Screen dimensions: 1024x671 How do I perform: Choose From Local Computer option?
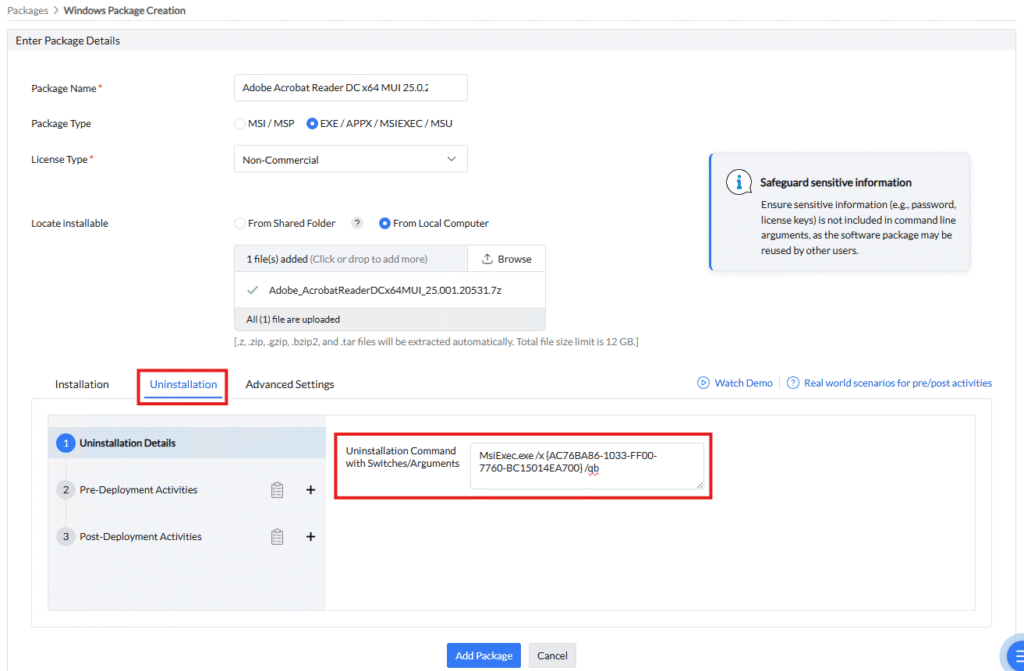(x=385, y=223)
